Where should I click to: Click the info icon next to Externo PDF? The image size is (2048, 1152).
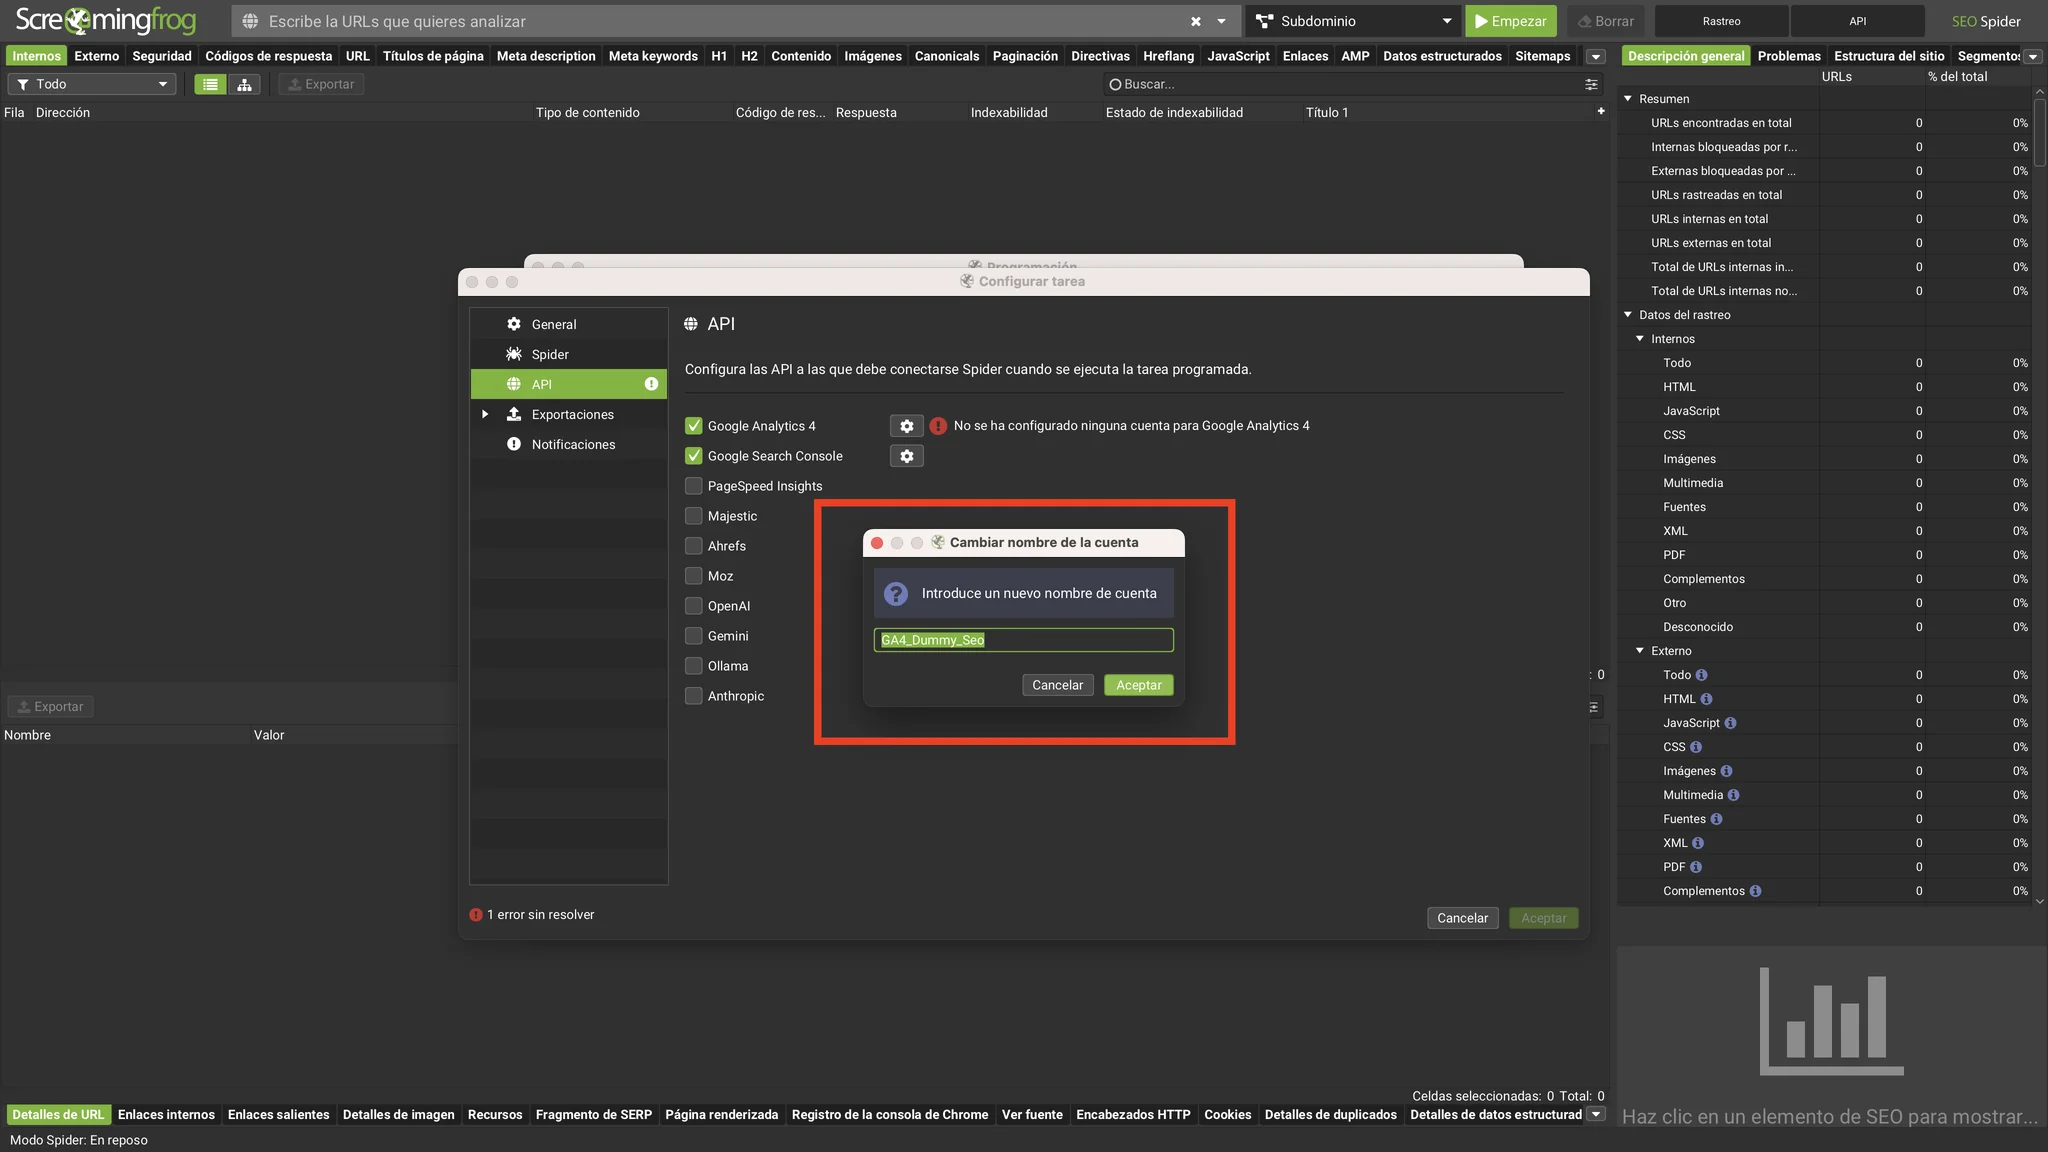(1696, 867)
